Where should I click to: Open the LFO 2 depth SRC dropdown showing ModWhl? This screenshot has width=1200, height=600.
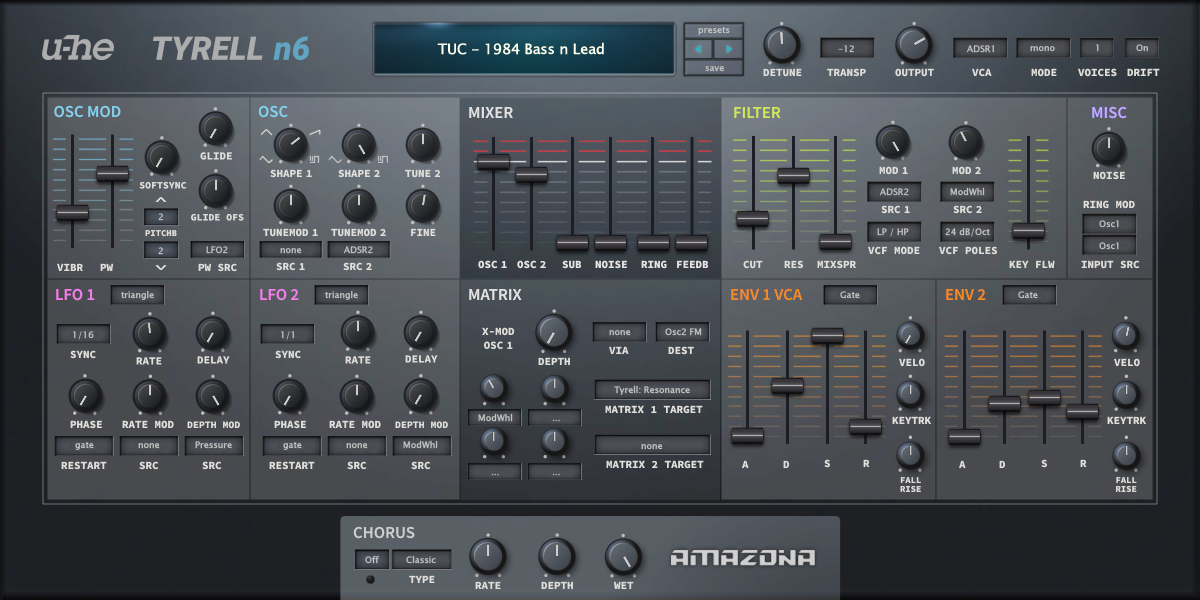(421, 446)
